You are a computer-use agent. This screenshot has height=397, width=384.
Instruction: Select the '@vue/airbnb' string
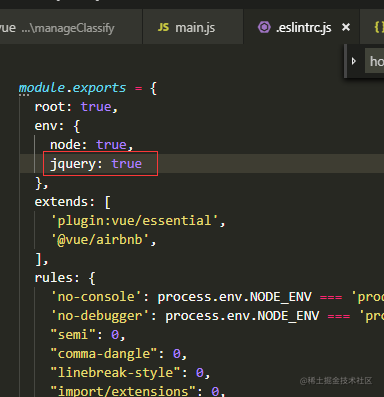100,240
